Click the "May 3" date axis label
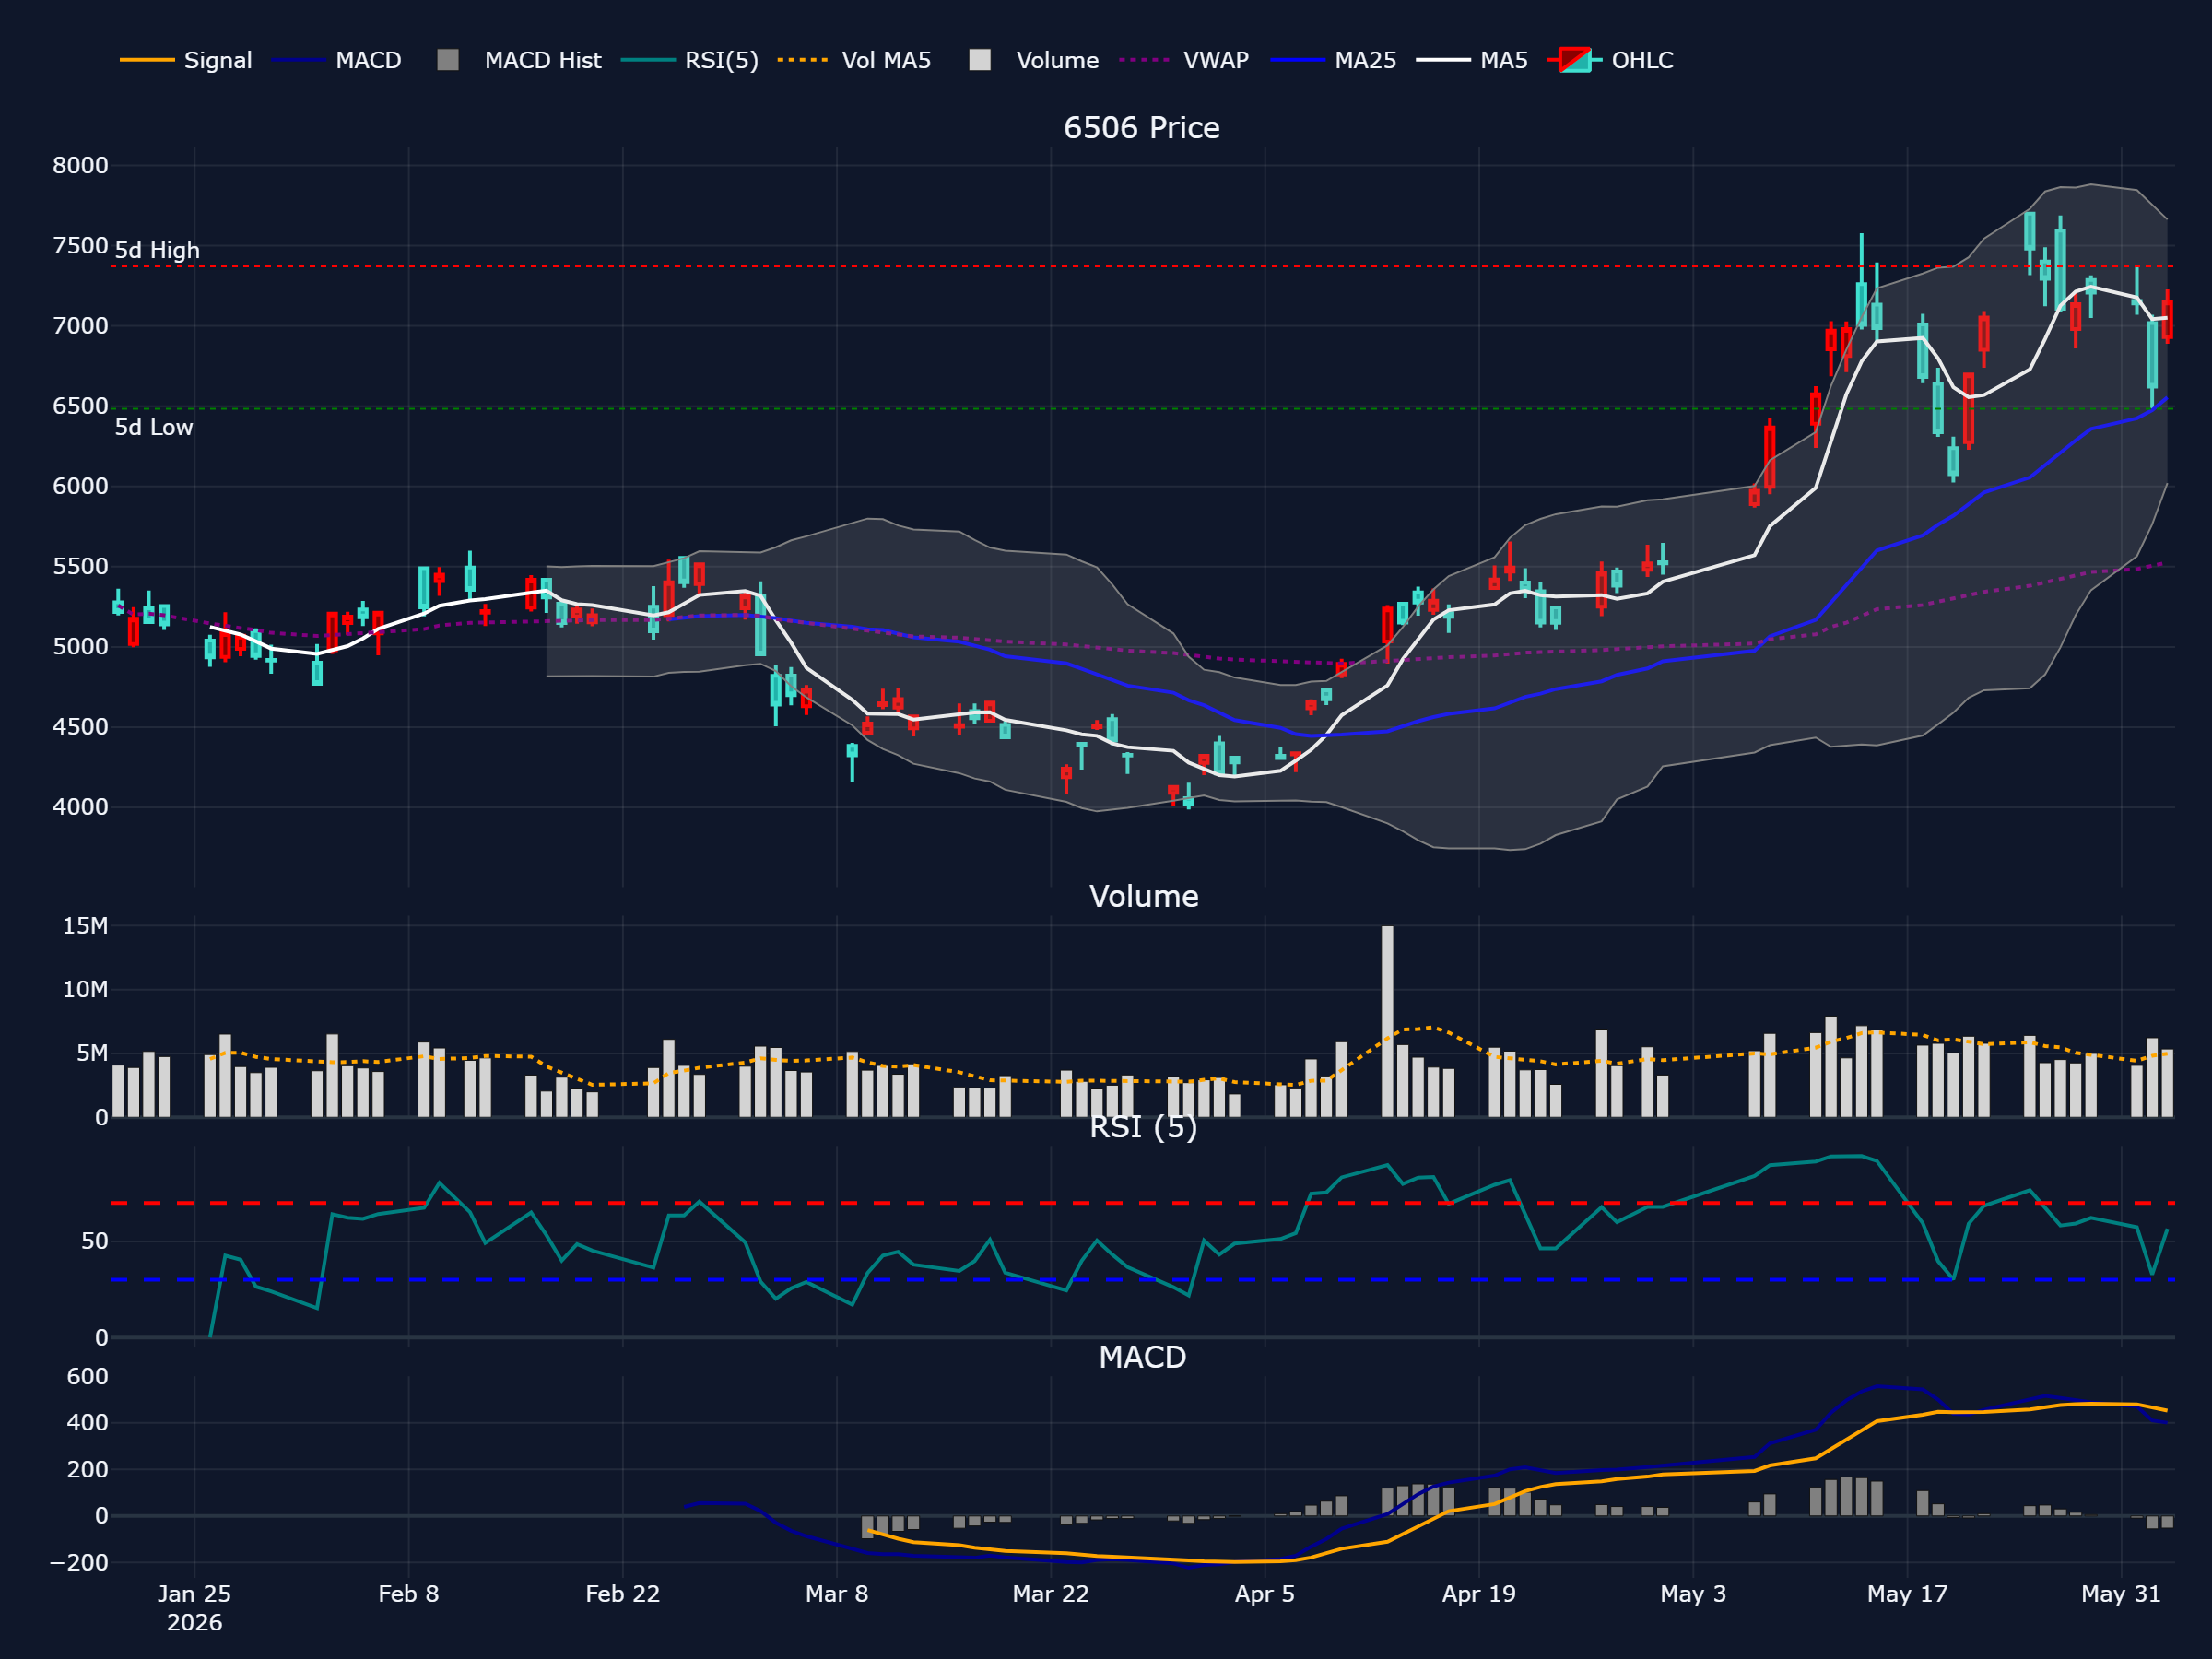 1693,1594
